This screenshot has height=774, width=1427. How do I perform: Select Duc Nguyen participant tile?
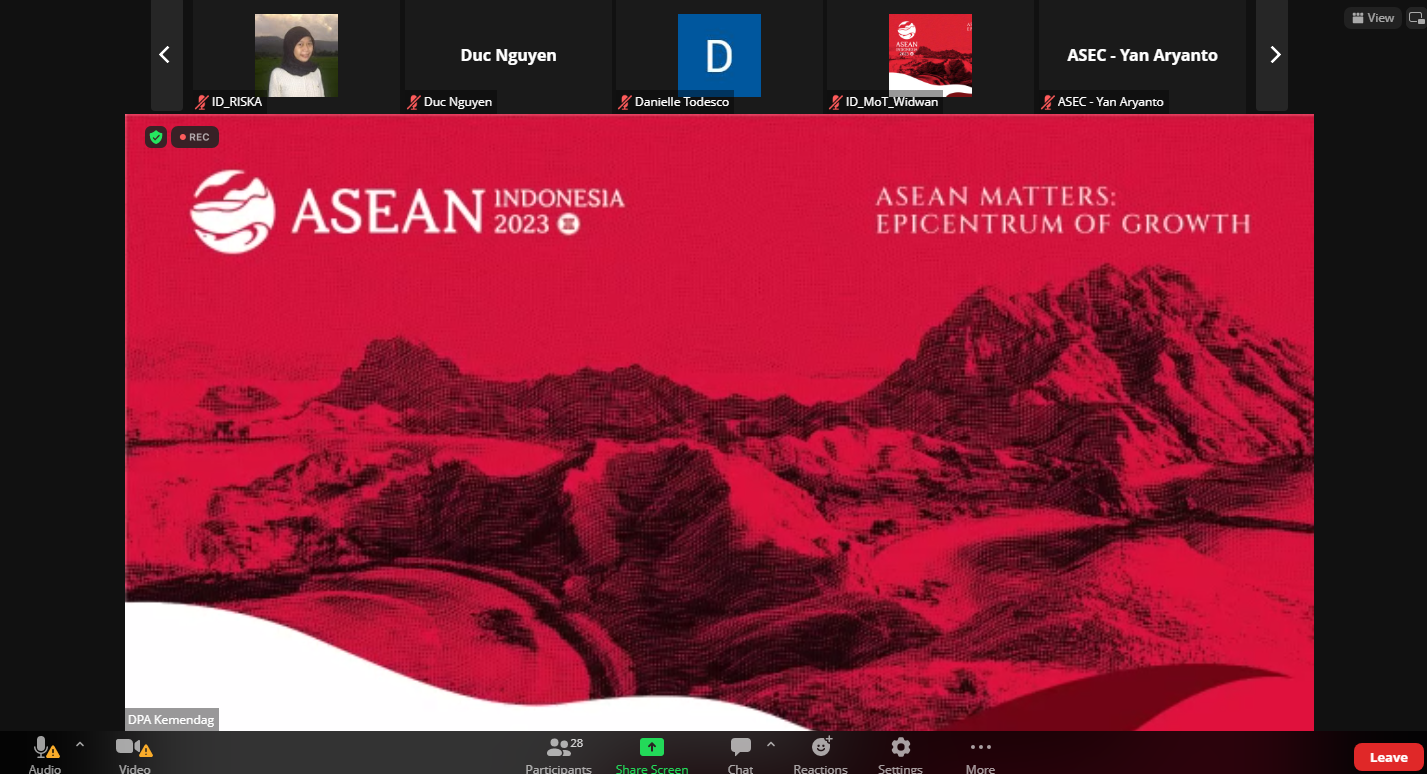point(508,55)
